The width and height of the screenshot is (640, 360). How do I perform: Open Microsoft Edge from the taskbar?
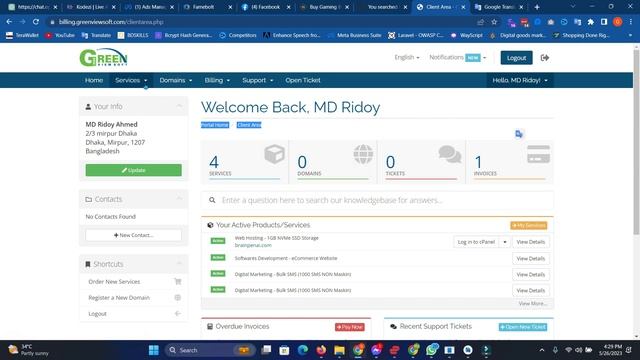pyautogui.click(x=302, y=350)
